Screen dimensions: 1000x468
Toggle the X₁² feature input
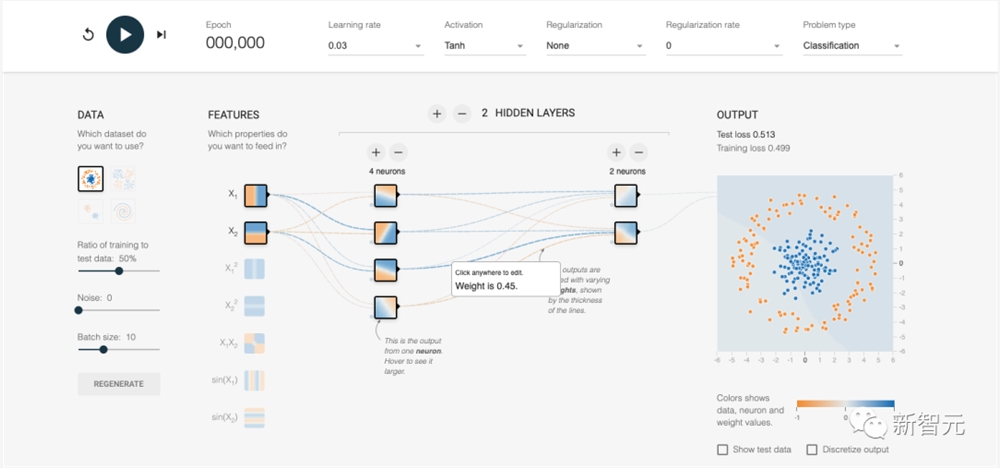pos(255,268)
